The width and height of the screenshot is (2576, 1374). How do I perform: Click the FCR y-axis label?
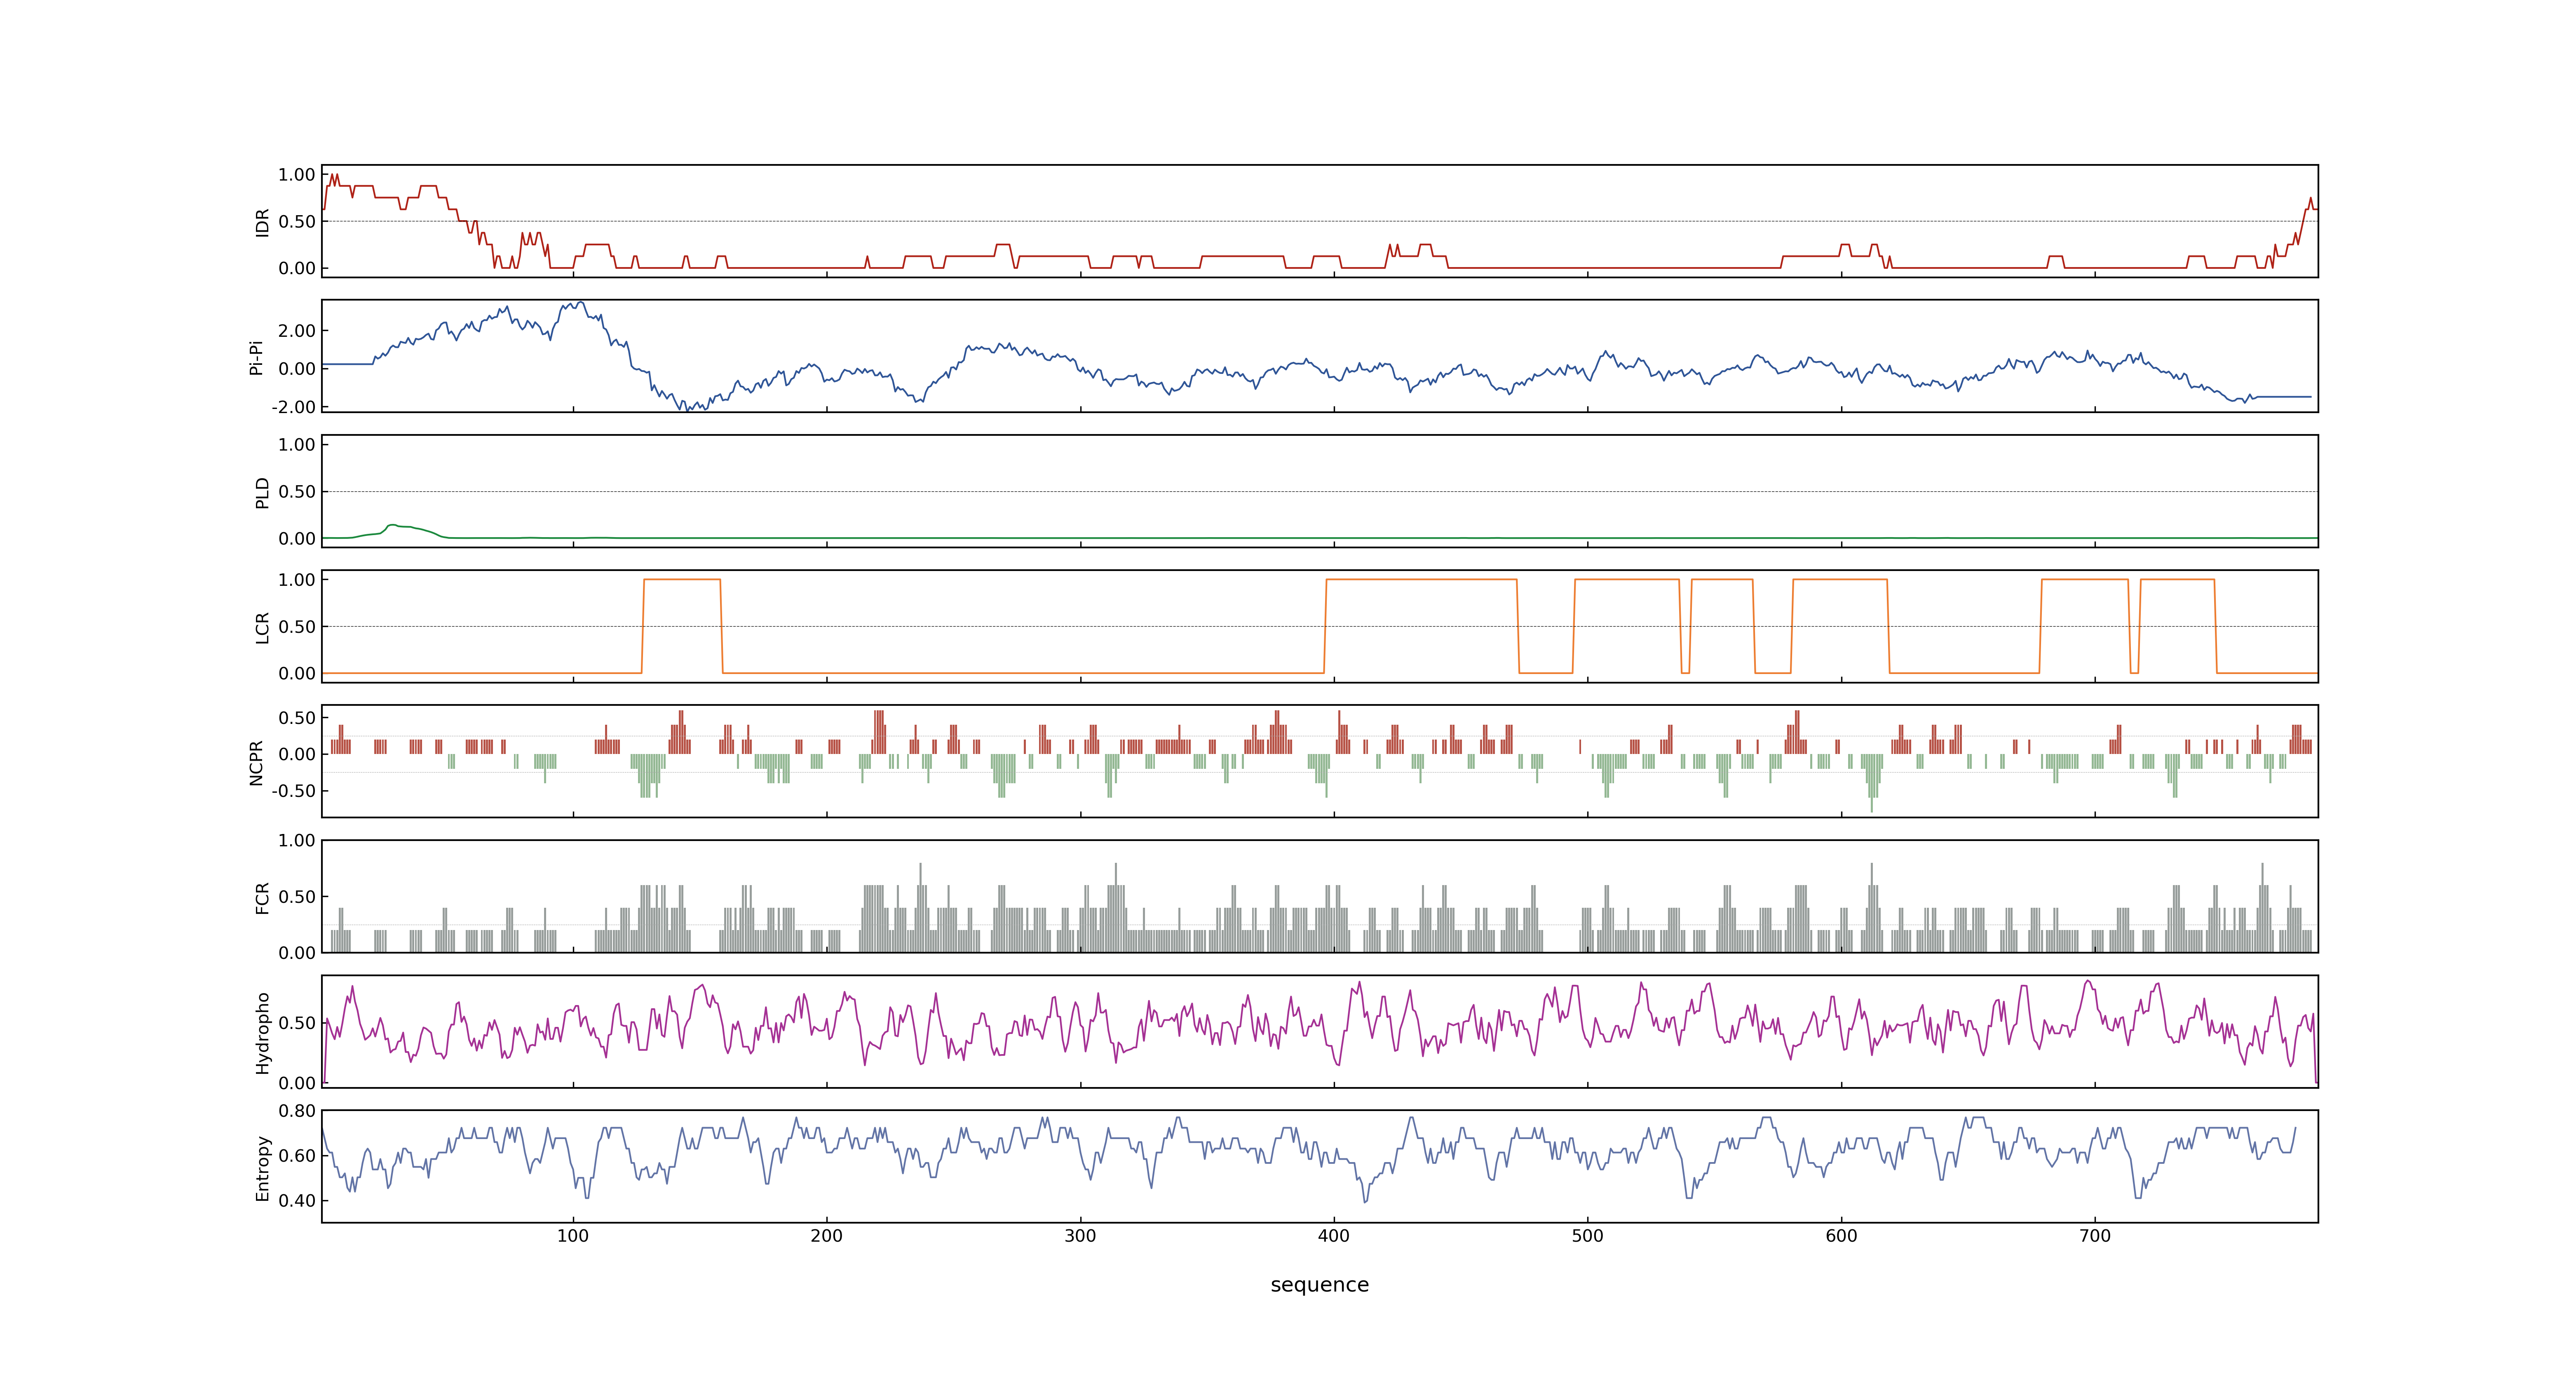click(x=262, y=897)
